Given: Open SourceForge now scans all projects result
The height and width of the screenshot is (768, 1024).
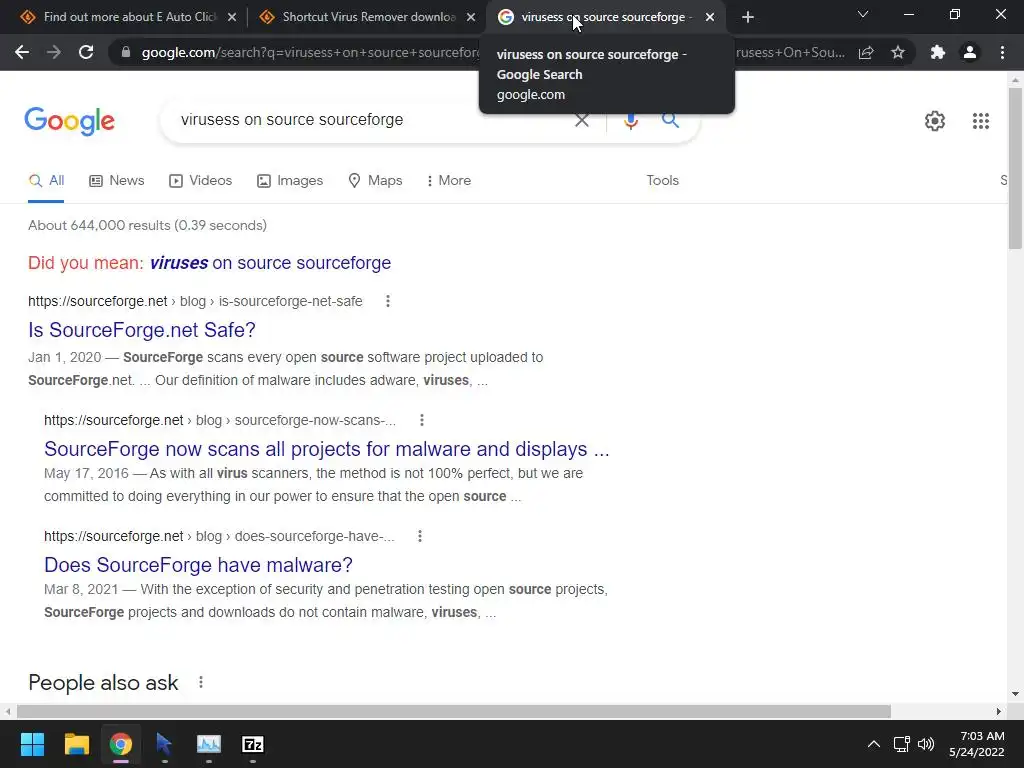Looking at the screenshot, I should (327, 449).
